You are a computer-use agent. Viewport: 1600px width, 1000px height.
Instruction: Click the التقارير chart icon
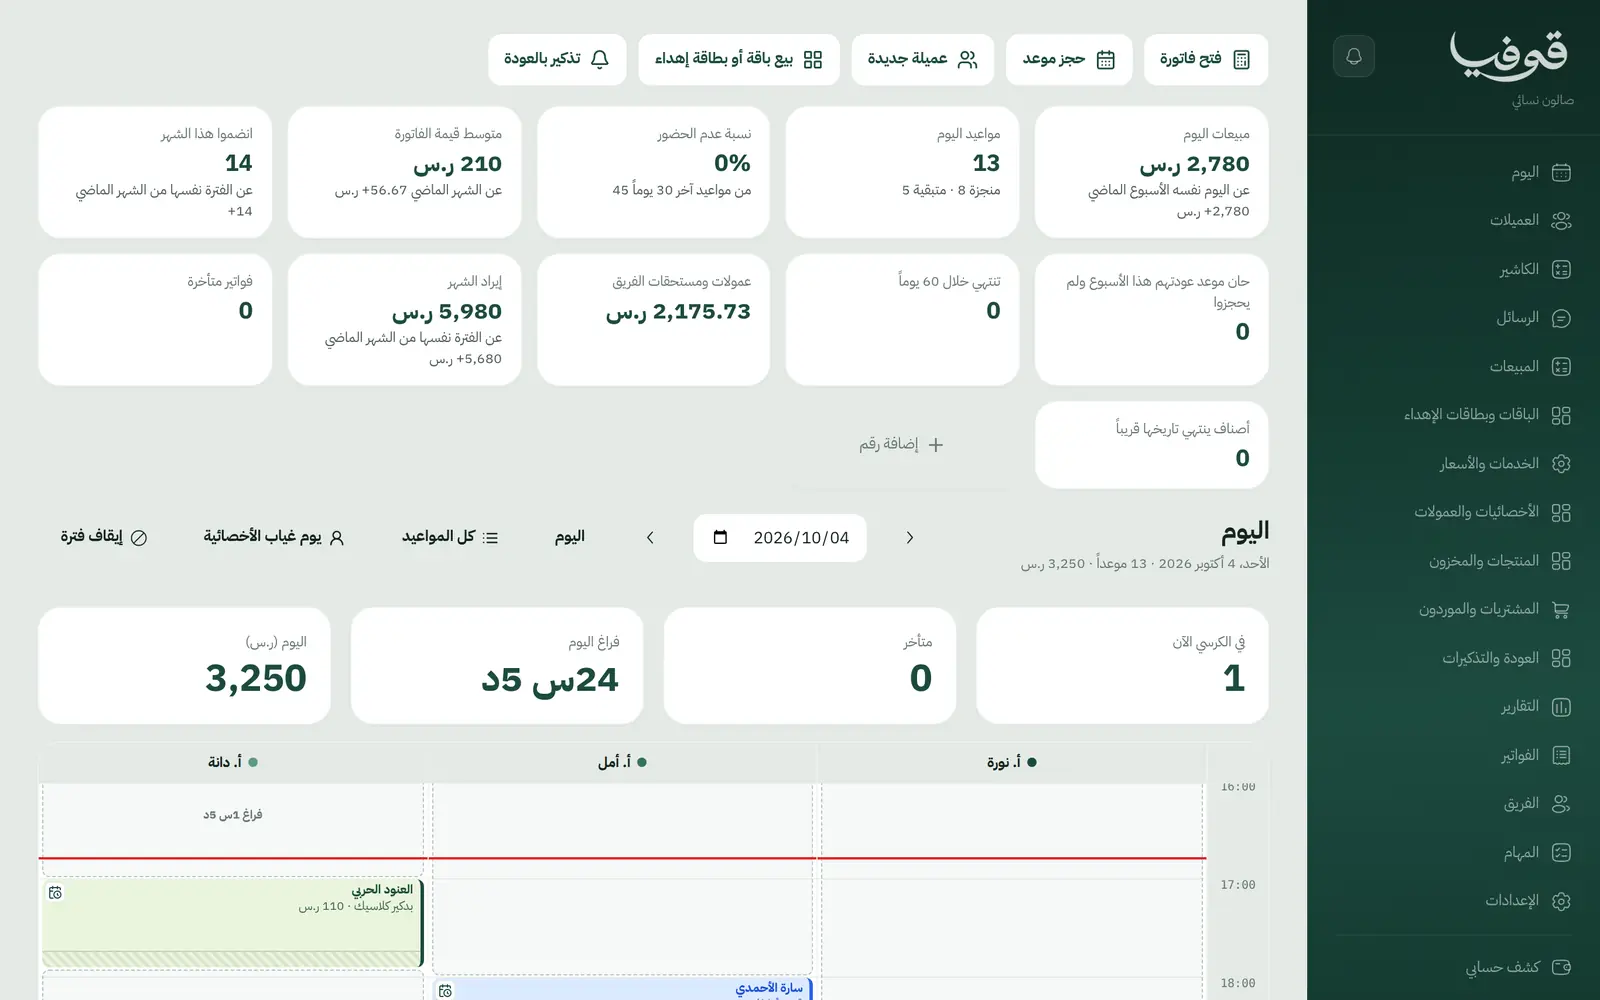[1561, 707]
